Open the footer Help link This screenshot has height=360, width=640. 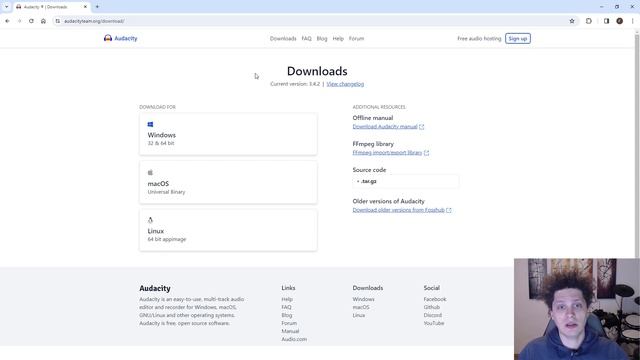pos(287,299)
